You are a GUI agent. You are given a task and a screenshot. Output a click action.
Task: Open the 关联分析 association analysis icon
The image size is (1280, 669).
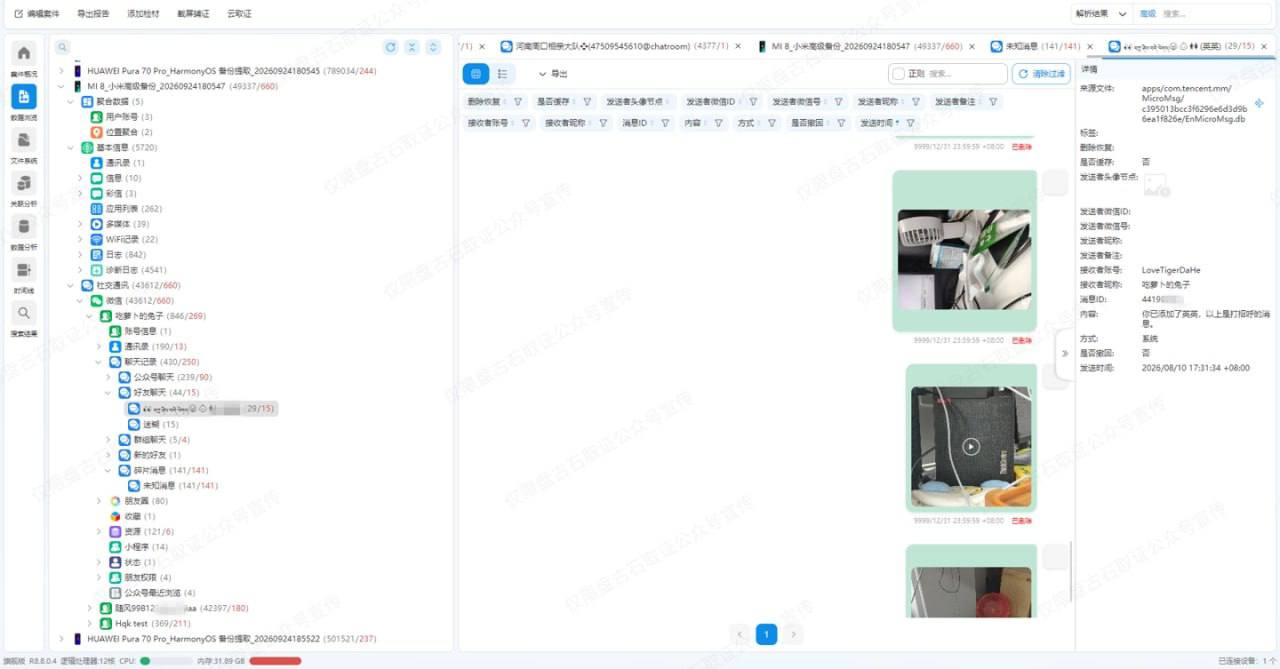(24, 183)
